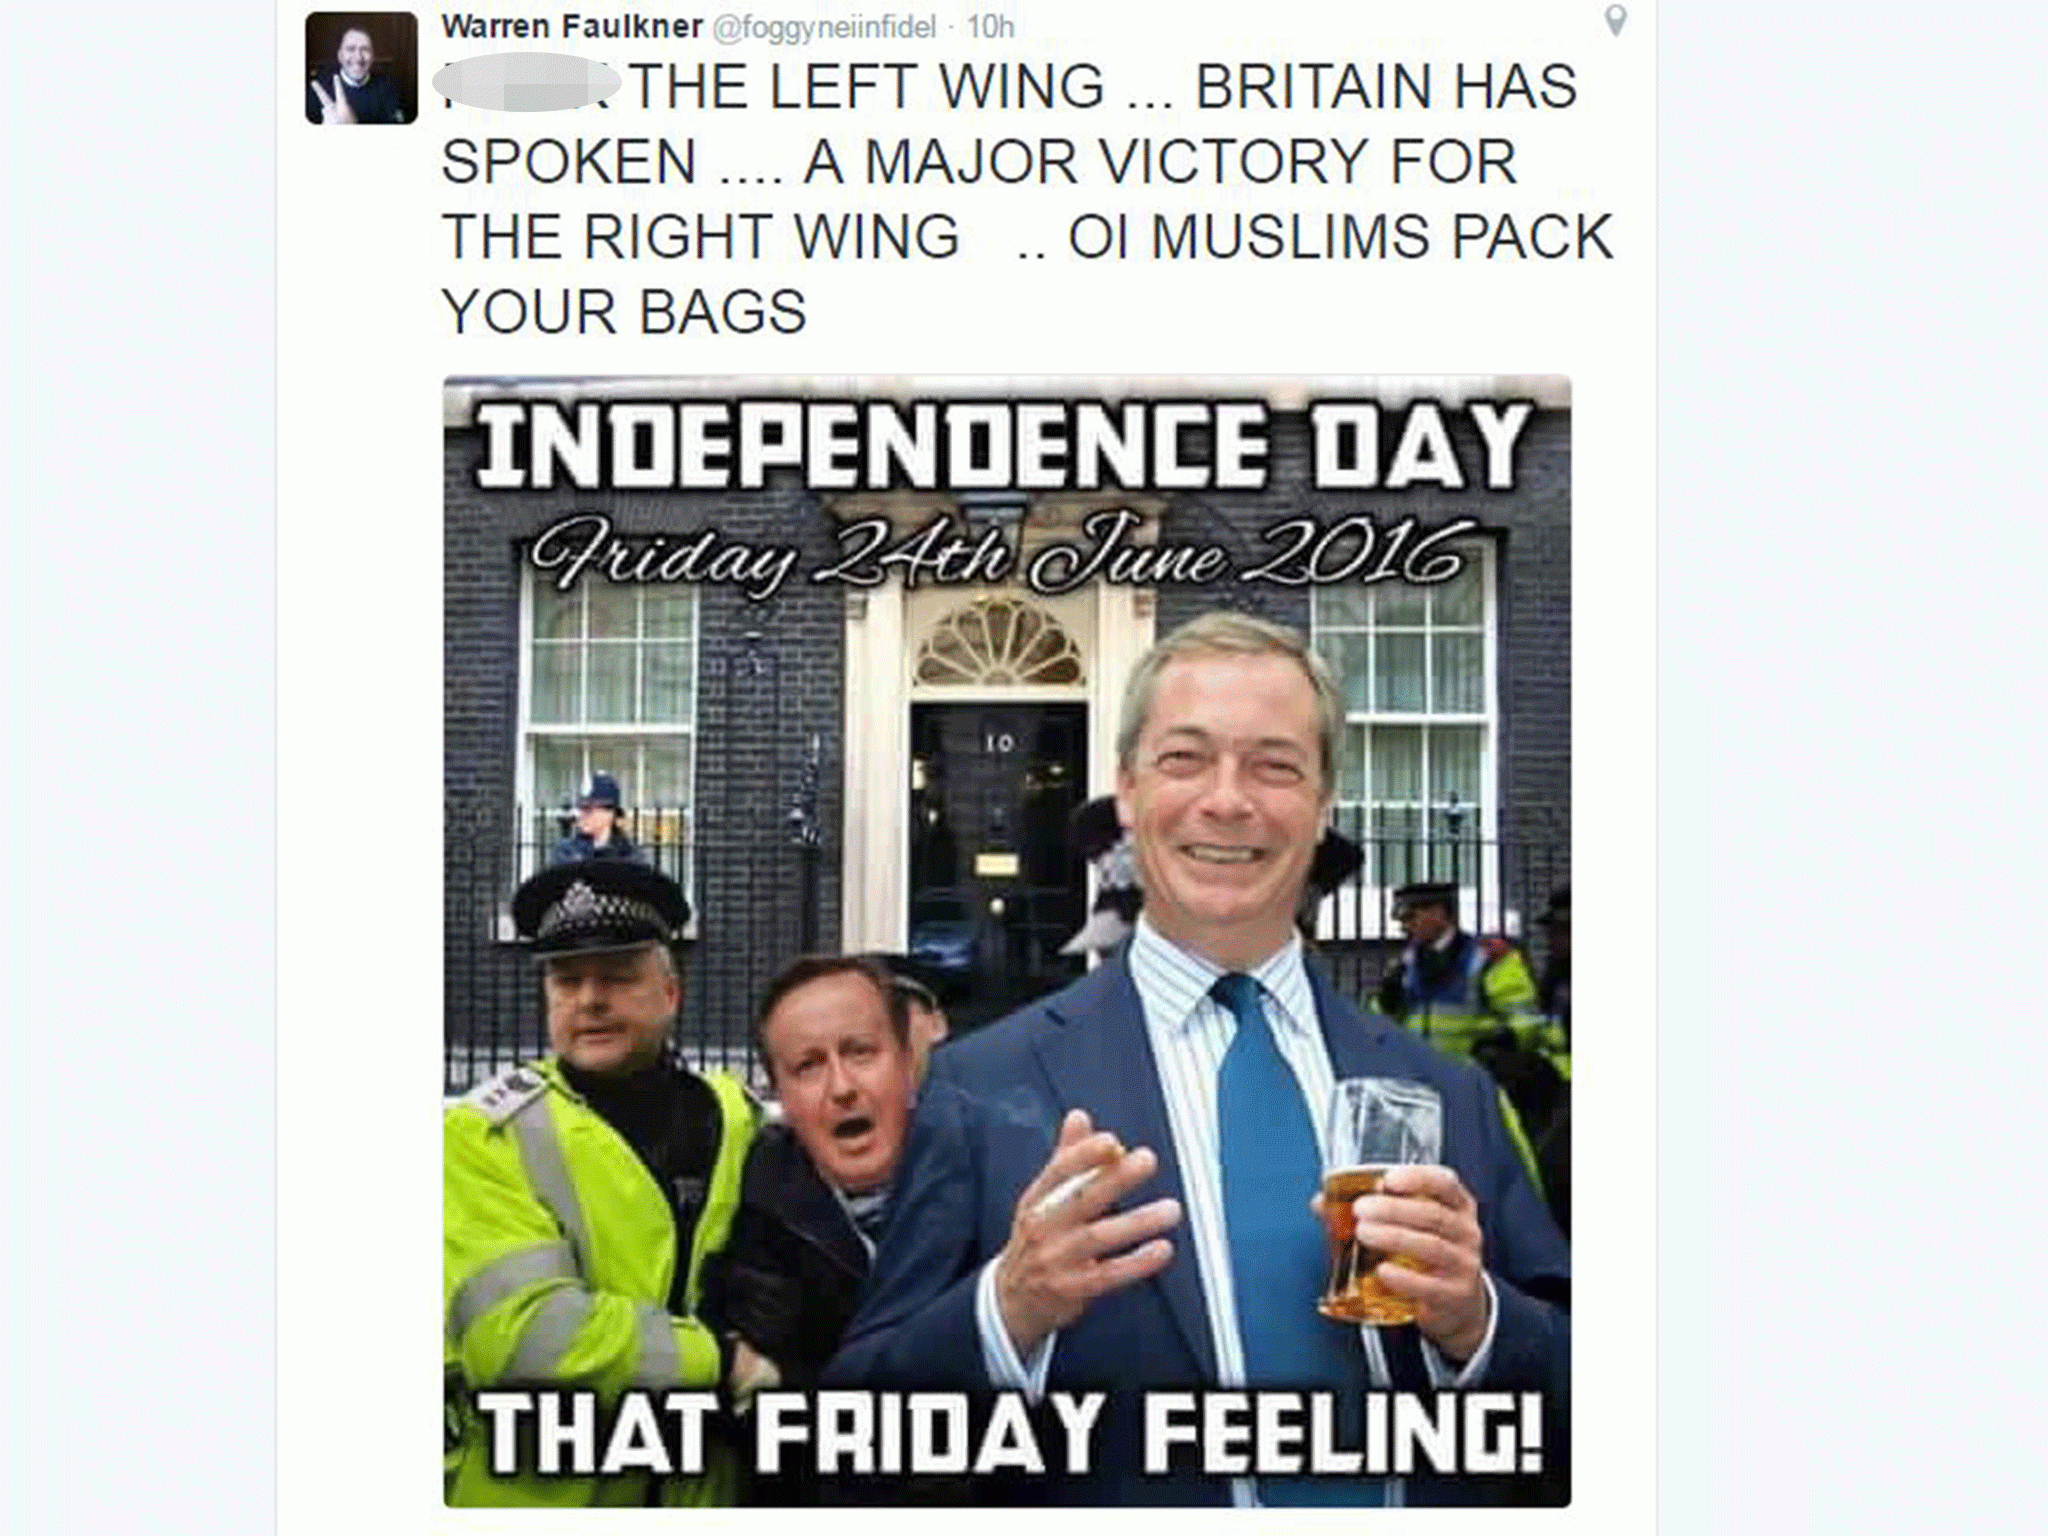Click the @foggyneiinfidel handle
Viewport: 2048px width, 1536px height.
coord(823,27)
